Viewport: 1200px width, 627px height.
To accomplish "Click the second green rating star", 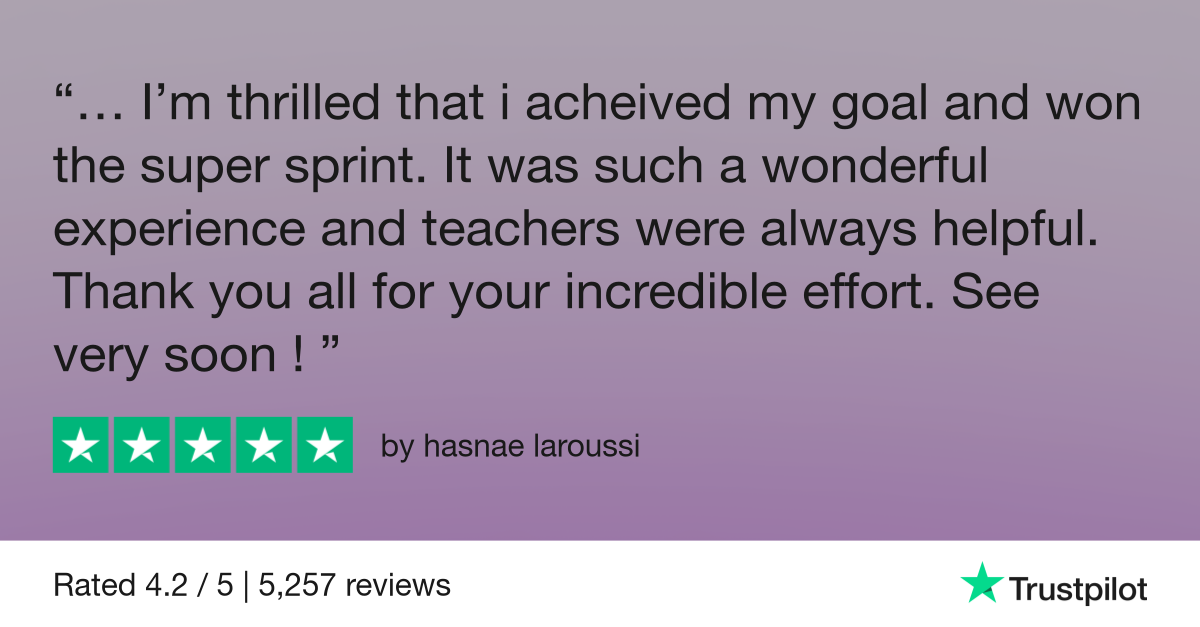I will 142,445.
